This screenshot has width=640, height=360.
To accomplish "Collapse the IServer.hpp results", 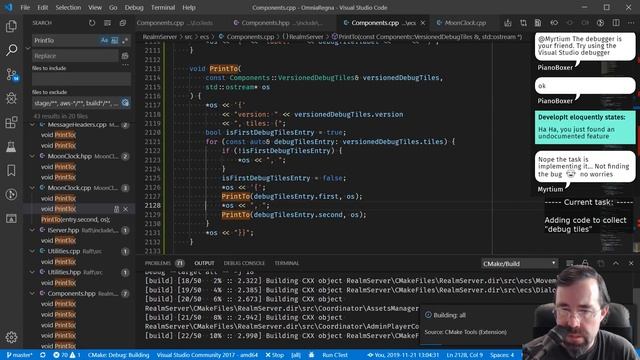I will click(32, 230).
